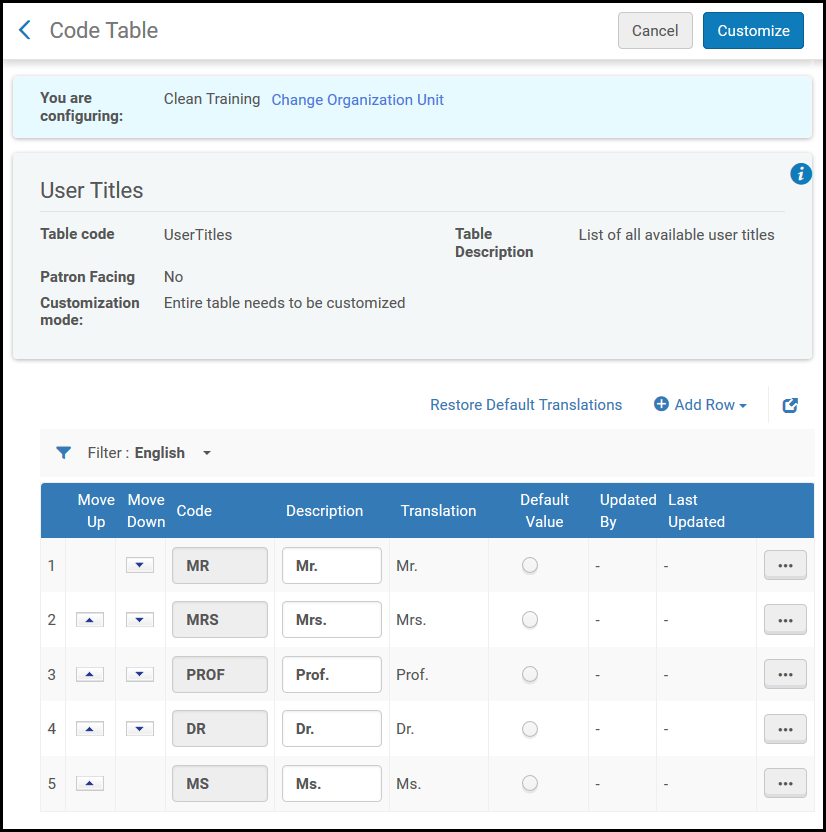Click the MR code field
This screenshot has width=826, height=832.
click(x=220, y=566)
